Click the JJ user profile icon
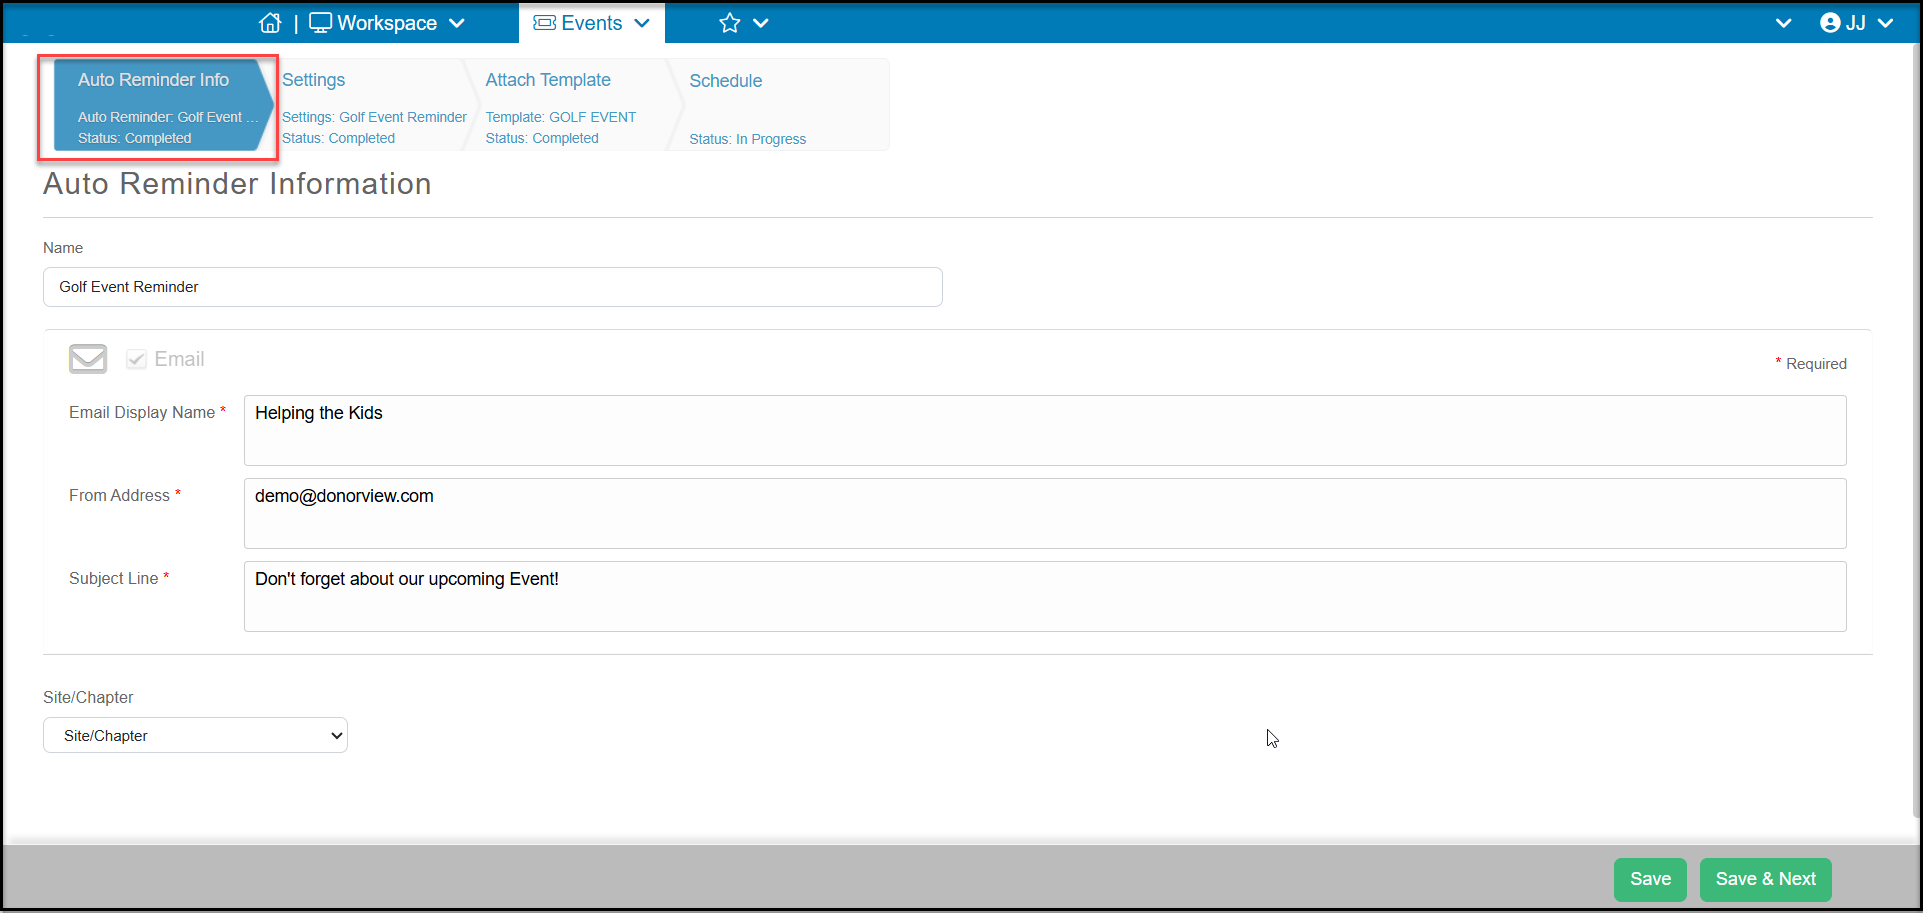Image resolution: width=1923 pixels, height=913 pixels. coord(1830,23)
